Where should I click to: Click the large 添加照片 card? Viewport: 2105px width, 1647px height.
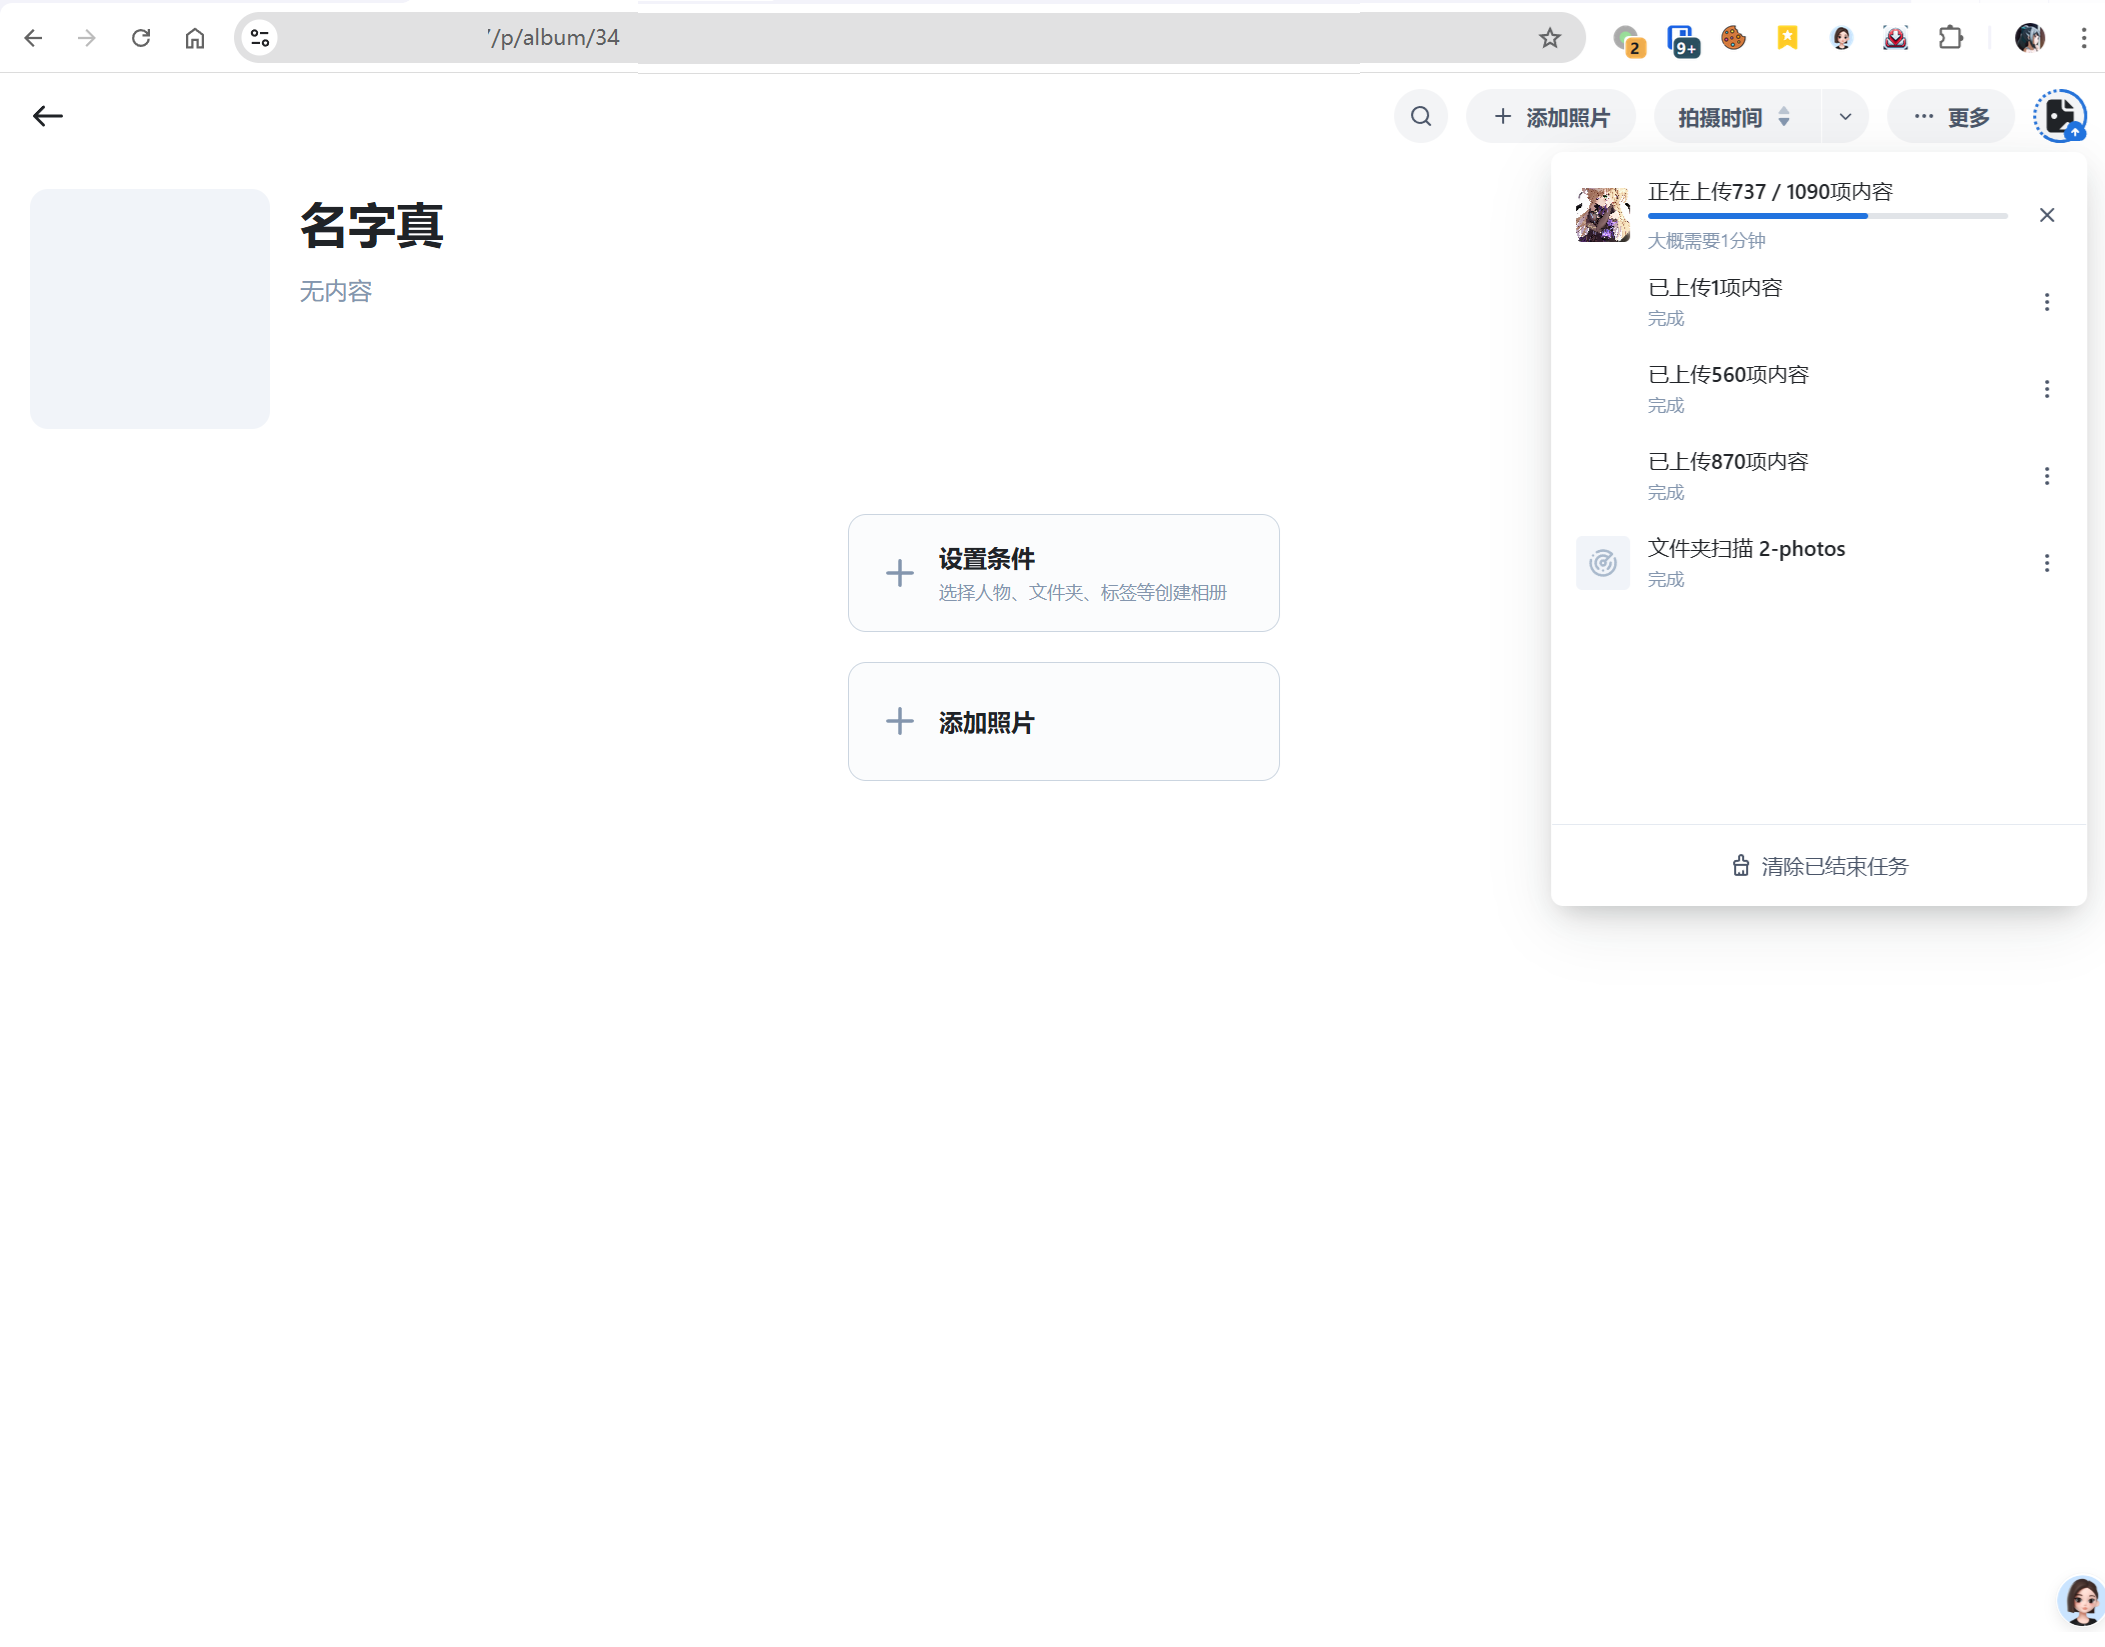click(1063, 721)
